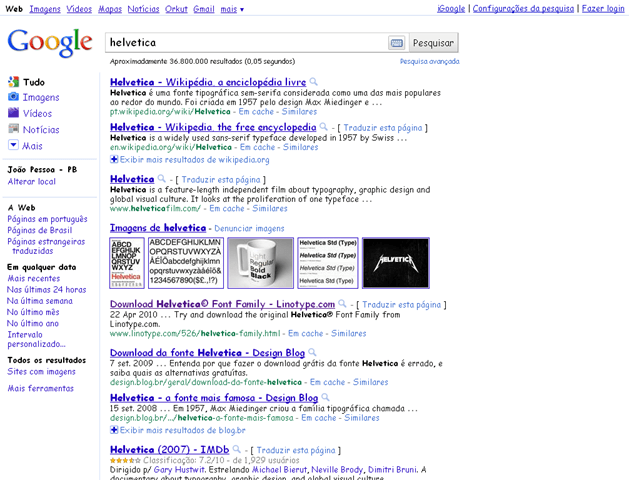The width and height of the screenshot is (629, 480).
Task: Open the white mug image thumbnail
Action: click(261, 263)
